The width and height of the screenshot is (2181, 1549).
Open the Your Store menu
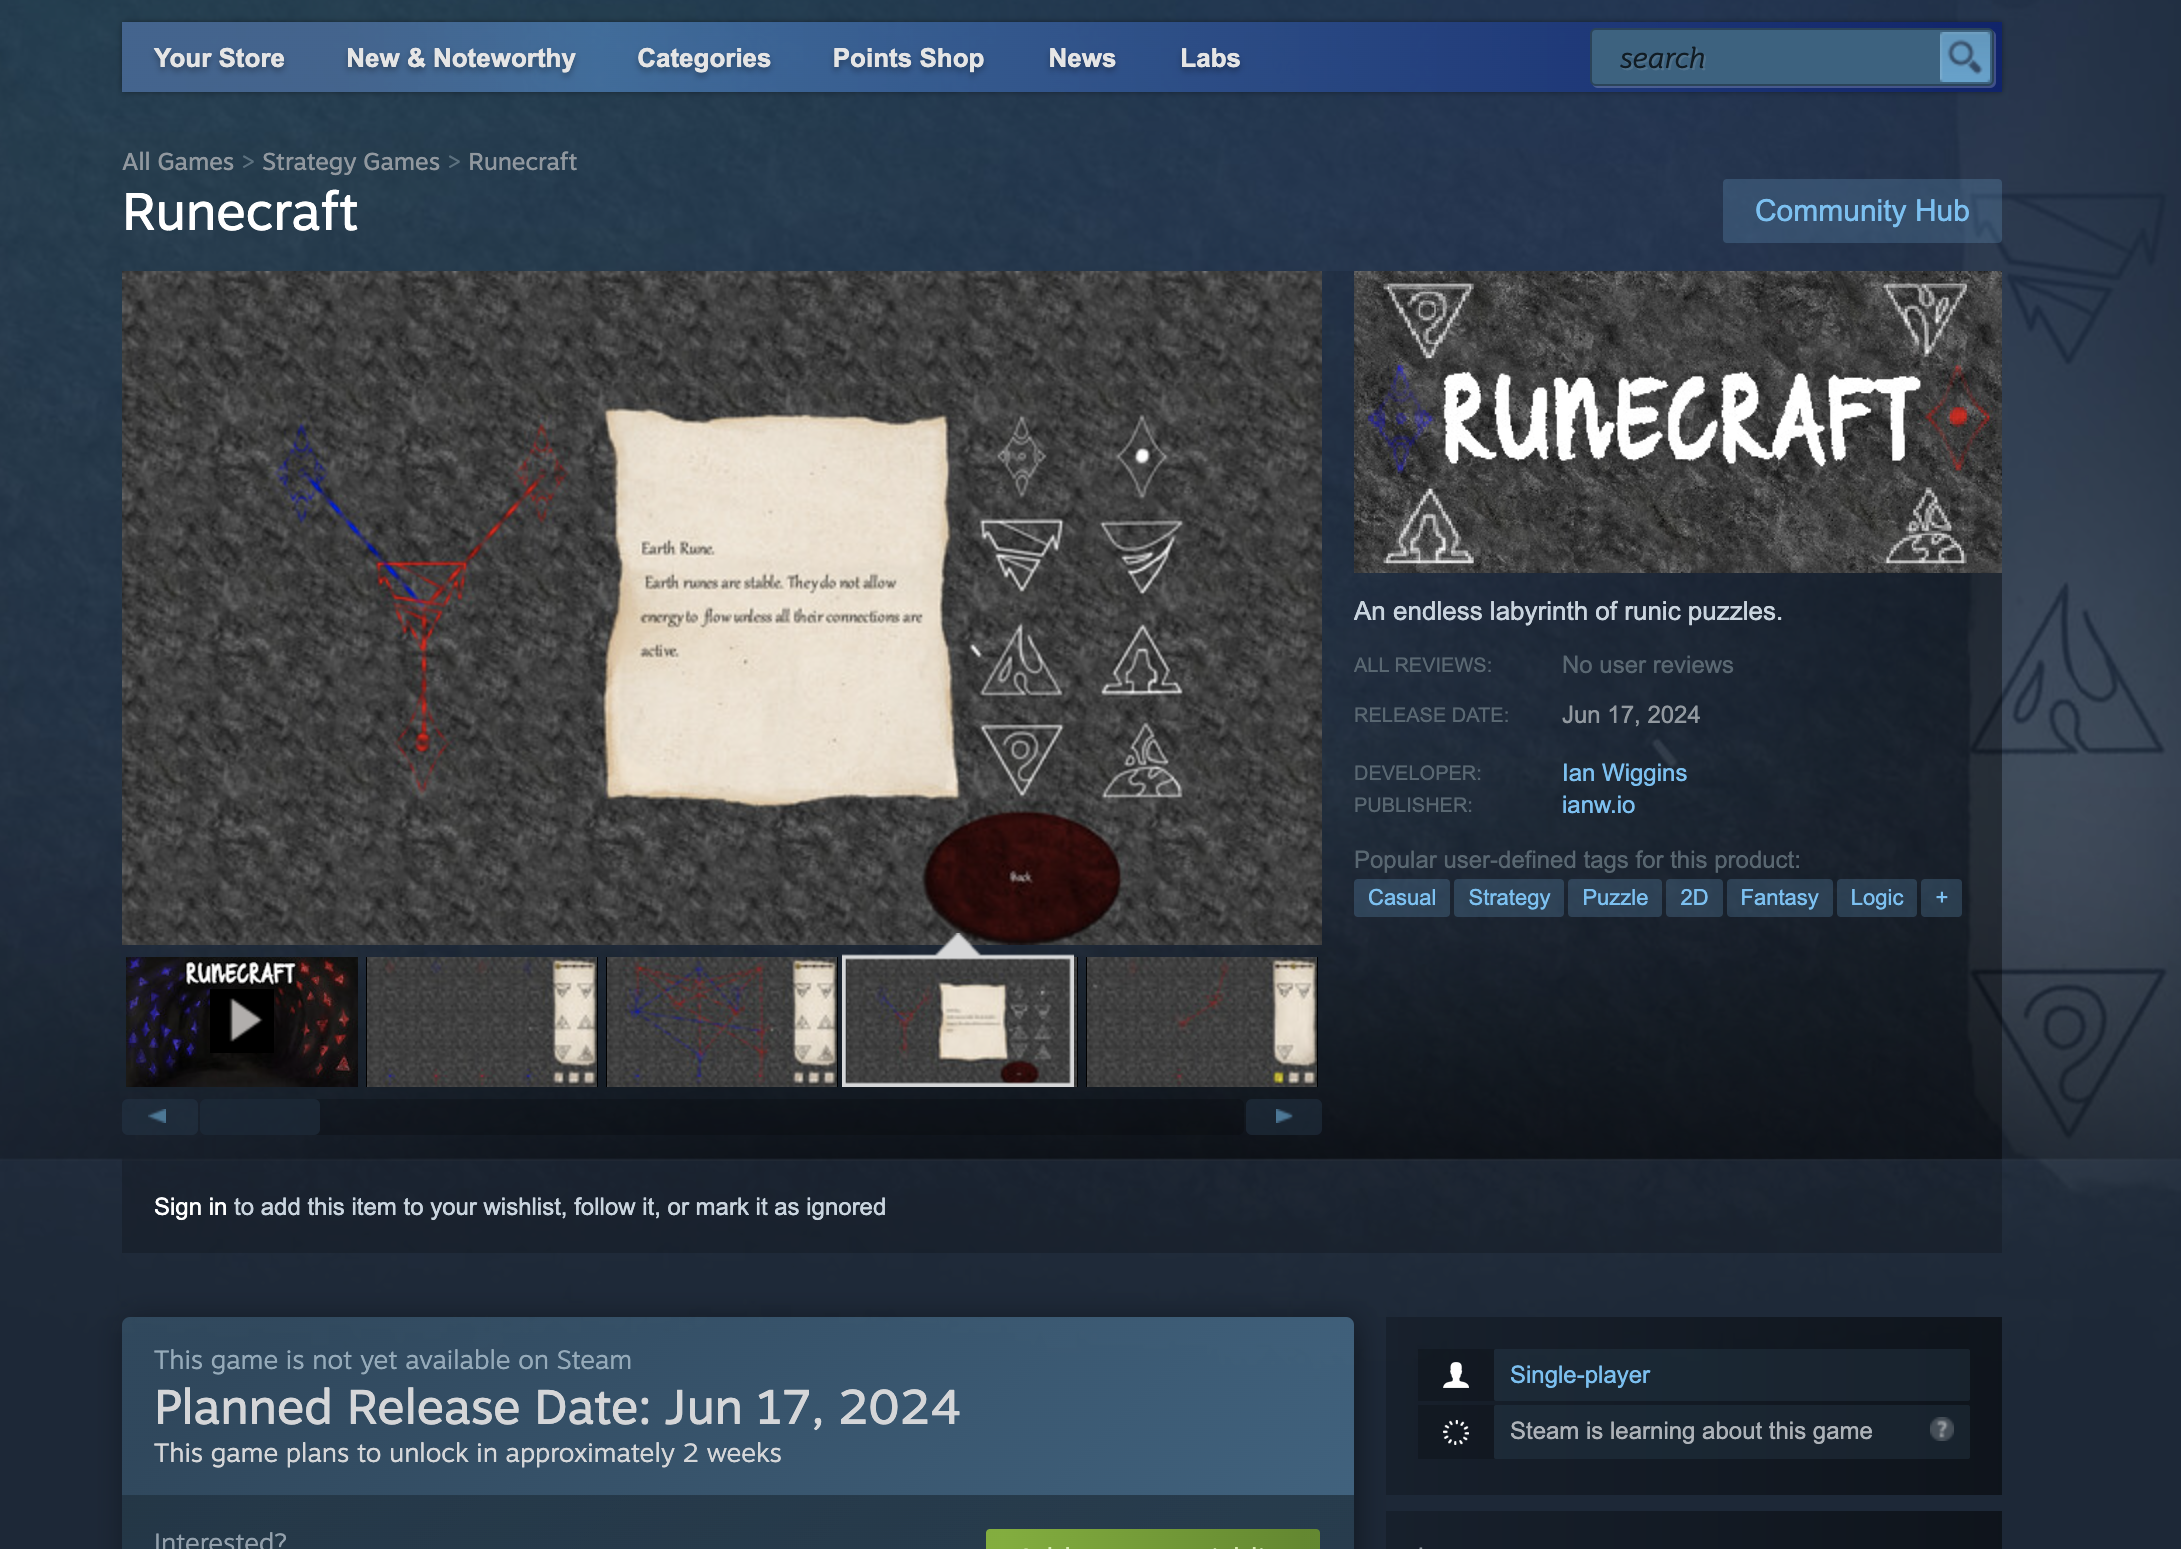coord(219,58)
